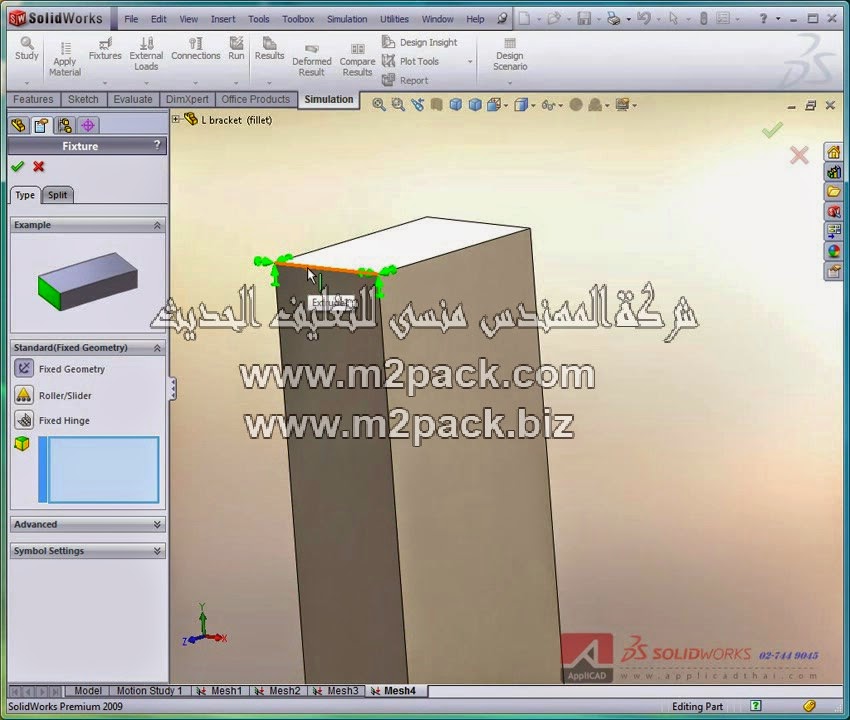Open DimXpertManager tab icon
The image size is (850, 720).
tap(88, 126)
